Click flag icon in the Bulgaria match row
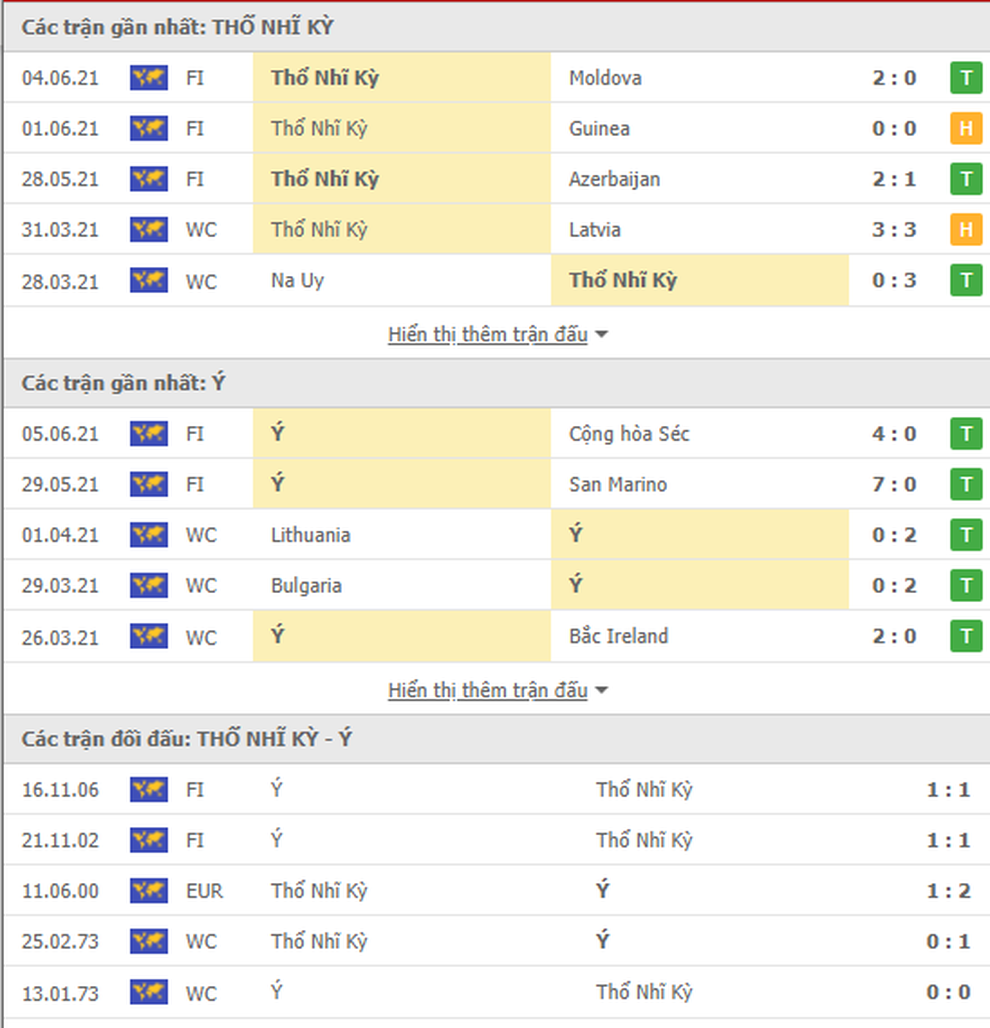The height and width of the screenshot is (1028, 990). pyautogui.click(x=148, y=585)
